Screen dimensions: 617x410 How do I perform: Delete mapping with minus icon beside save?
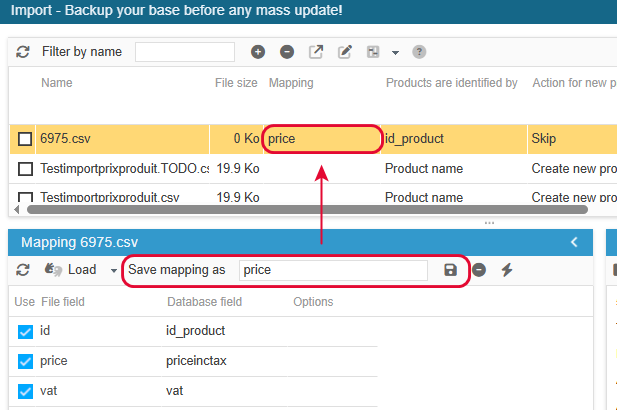[479, 270]
